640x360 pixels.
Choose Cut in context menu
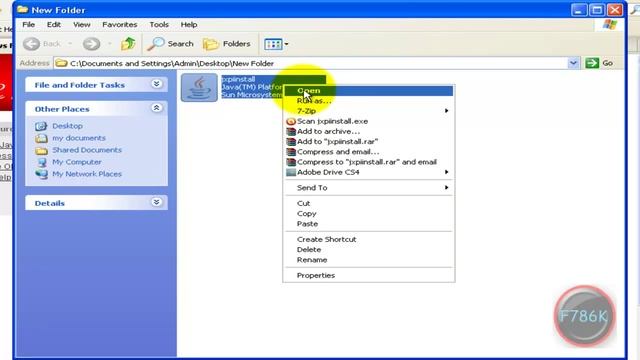(369, 203)
